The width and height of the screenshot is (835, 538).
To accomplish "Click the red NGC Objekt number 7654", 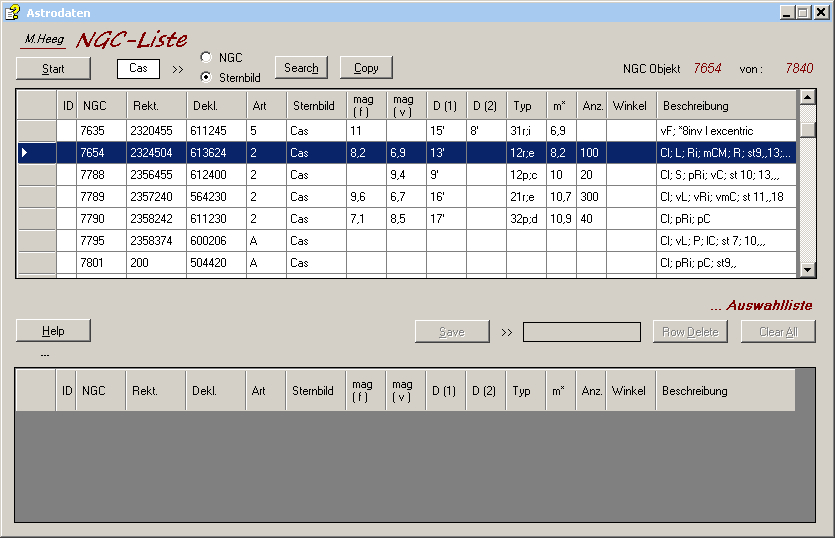I will [x=707, y=68].
